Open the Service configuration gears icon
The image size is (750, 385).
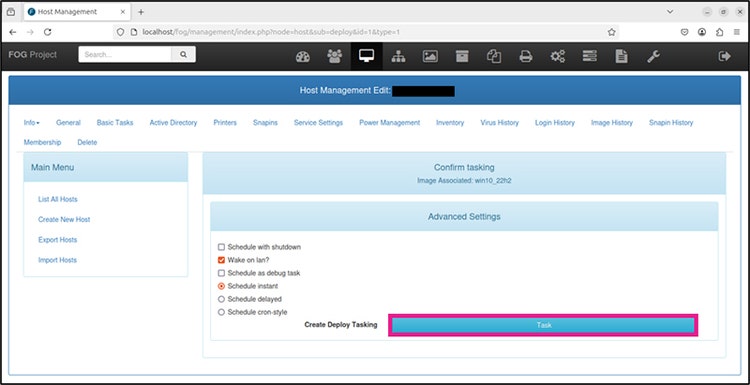[x=557, y=56]
